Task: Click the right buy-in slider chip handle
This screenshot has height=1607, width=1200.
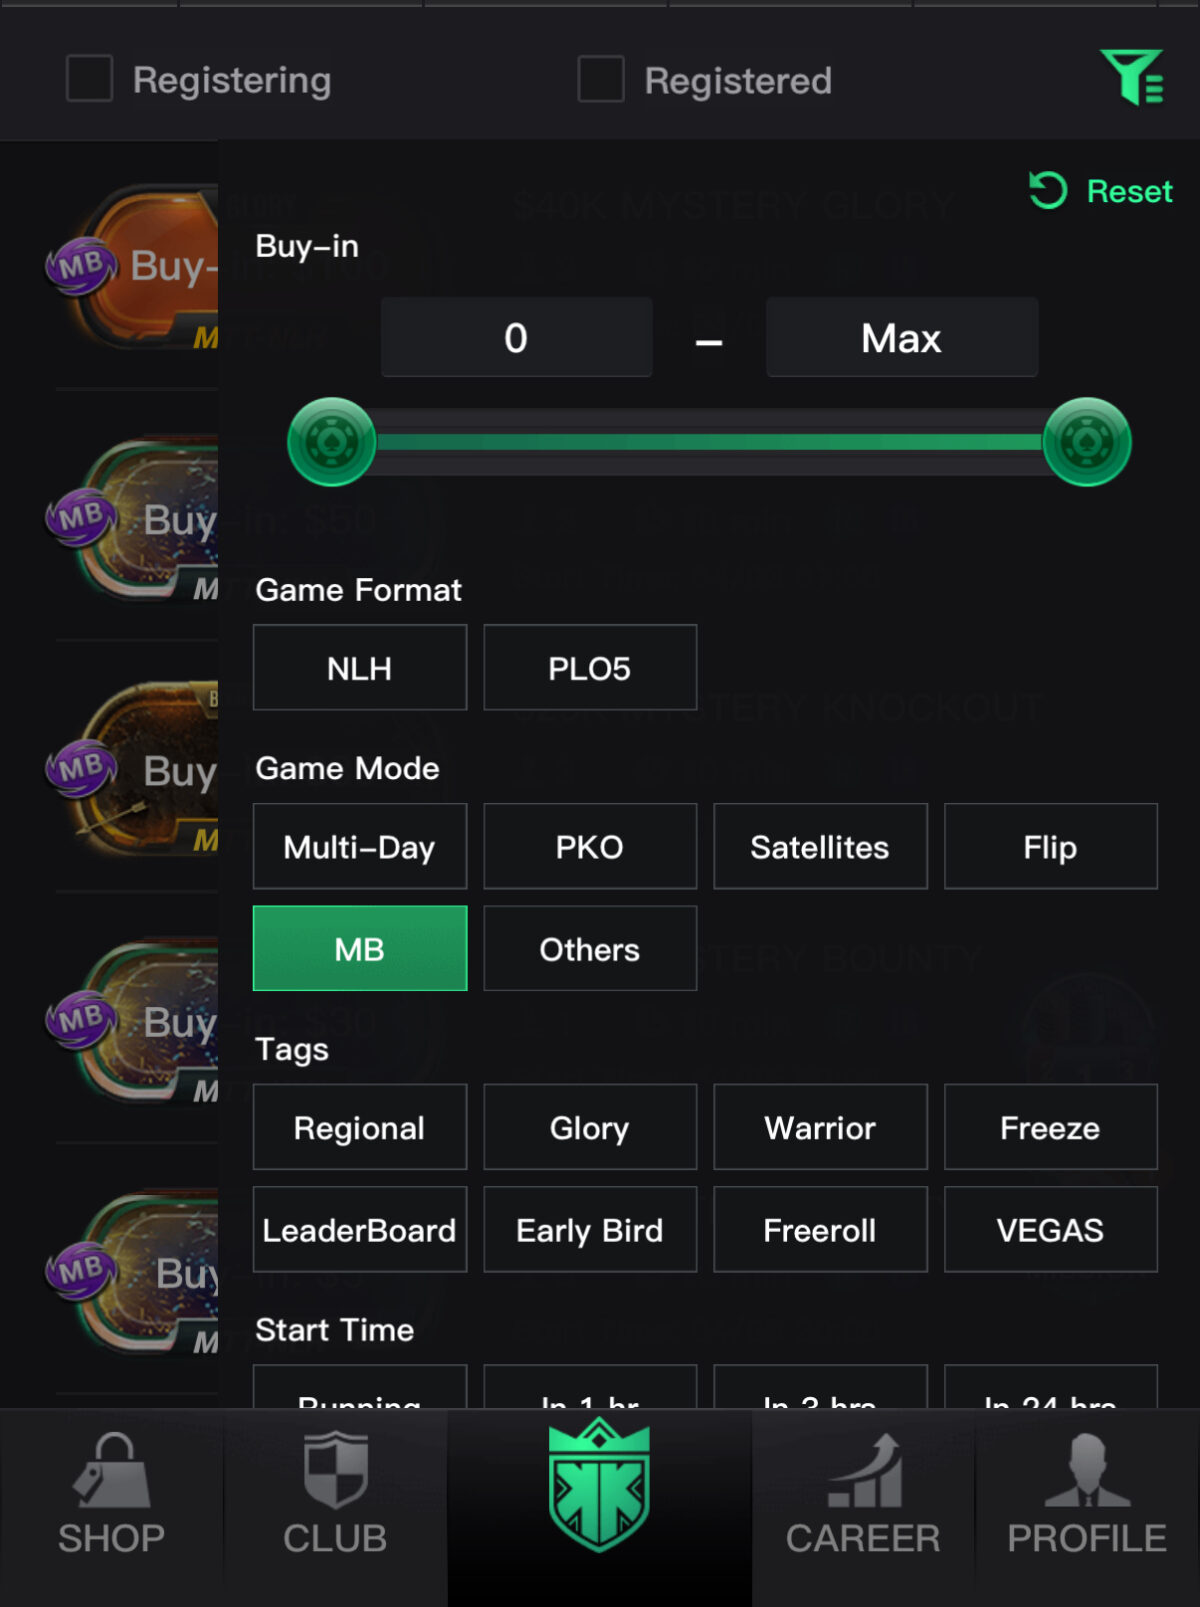Action: [1087, 442]
